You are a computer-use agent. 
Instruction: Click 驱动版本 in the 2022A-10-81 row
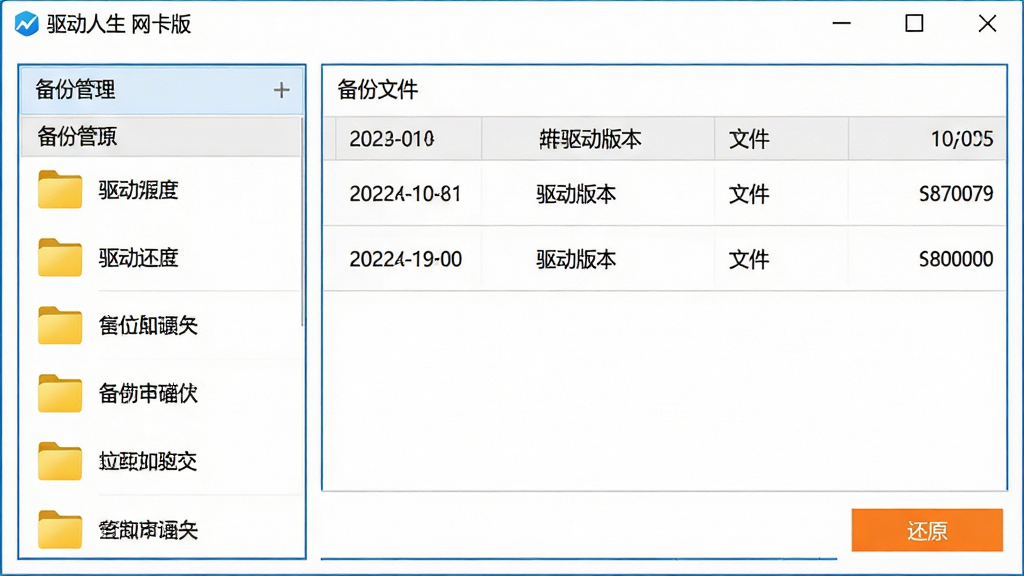coord(576,194)
